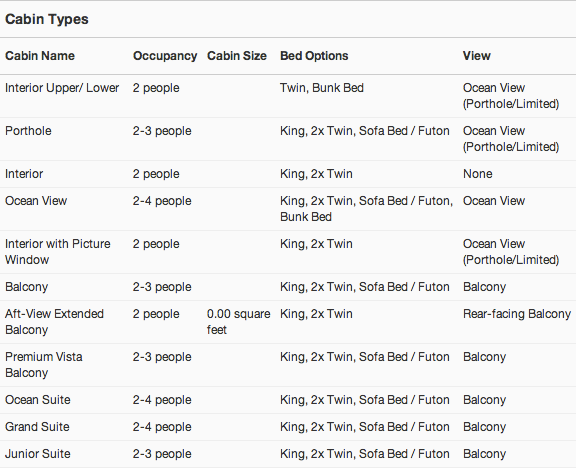Click the Ocean Suite cabin name

click(37, 400)
